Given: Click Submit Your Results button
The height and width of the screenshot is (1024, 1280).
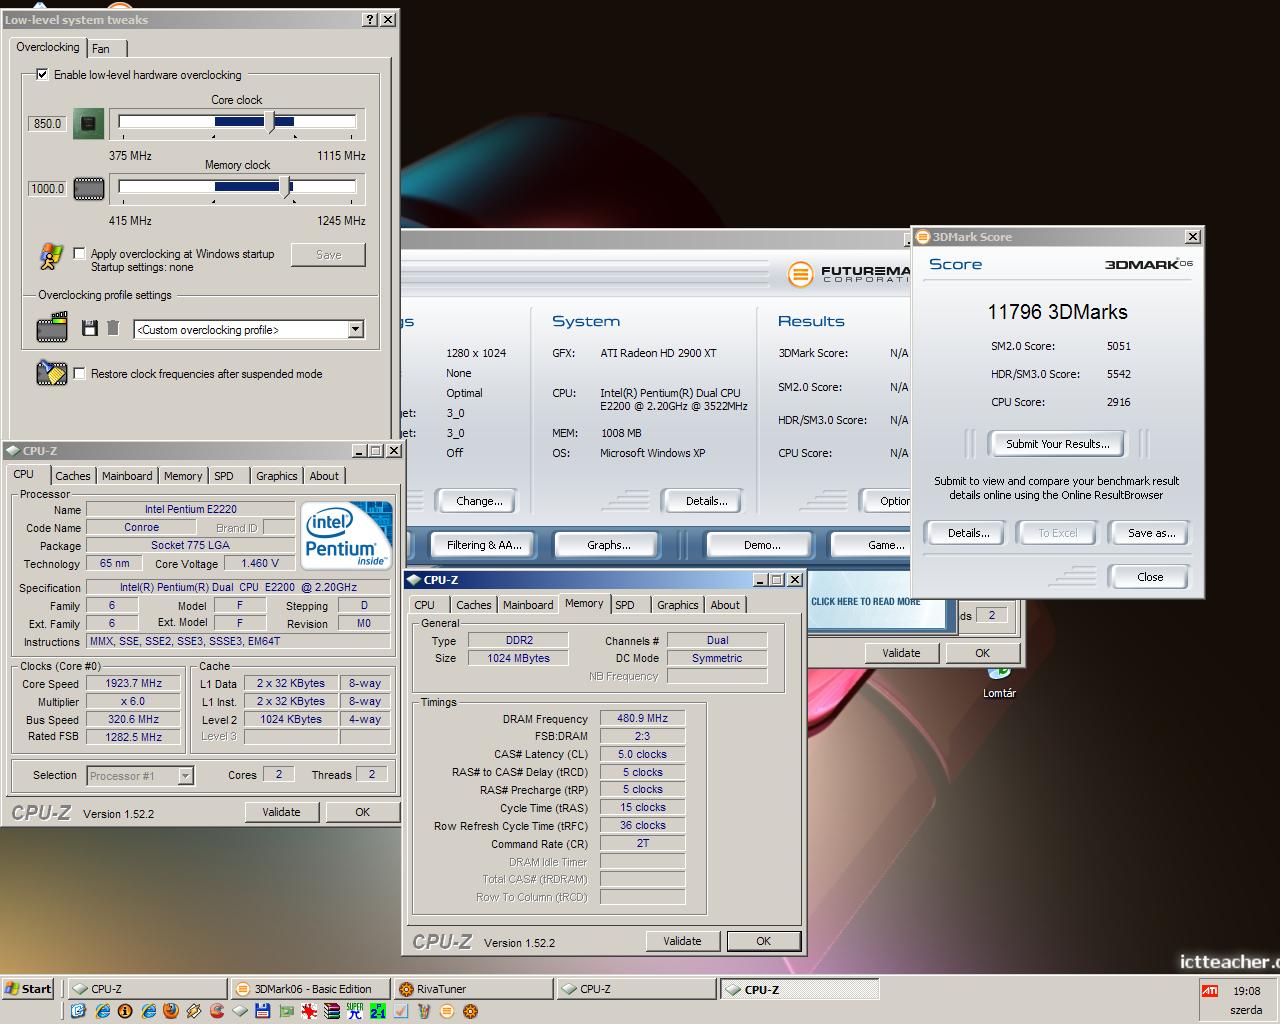Looking at the screenshot, I should click(1057, 444).
